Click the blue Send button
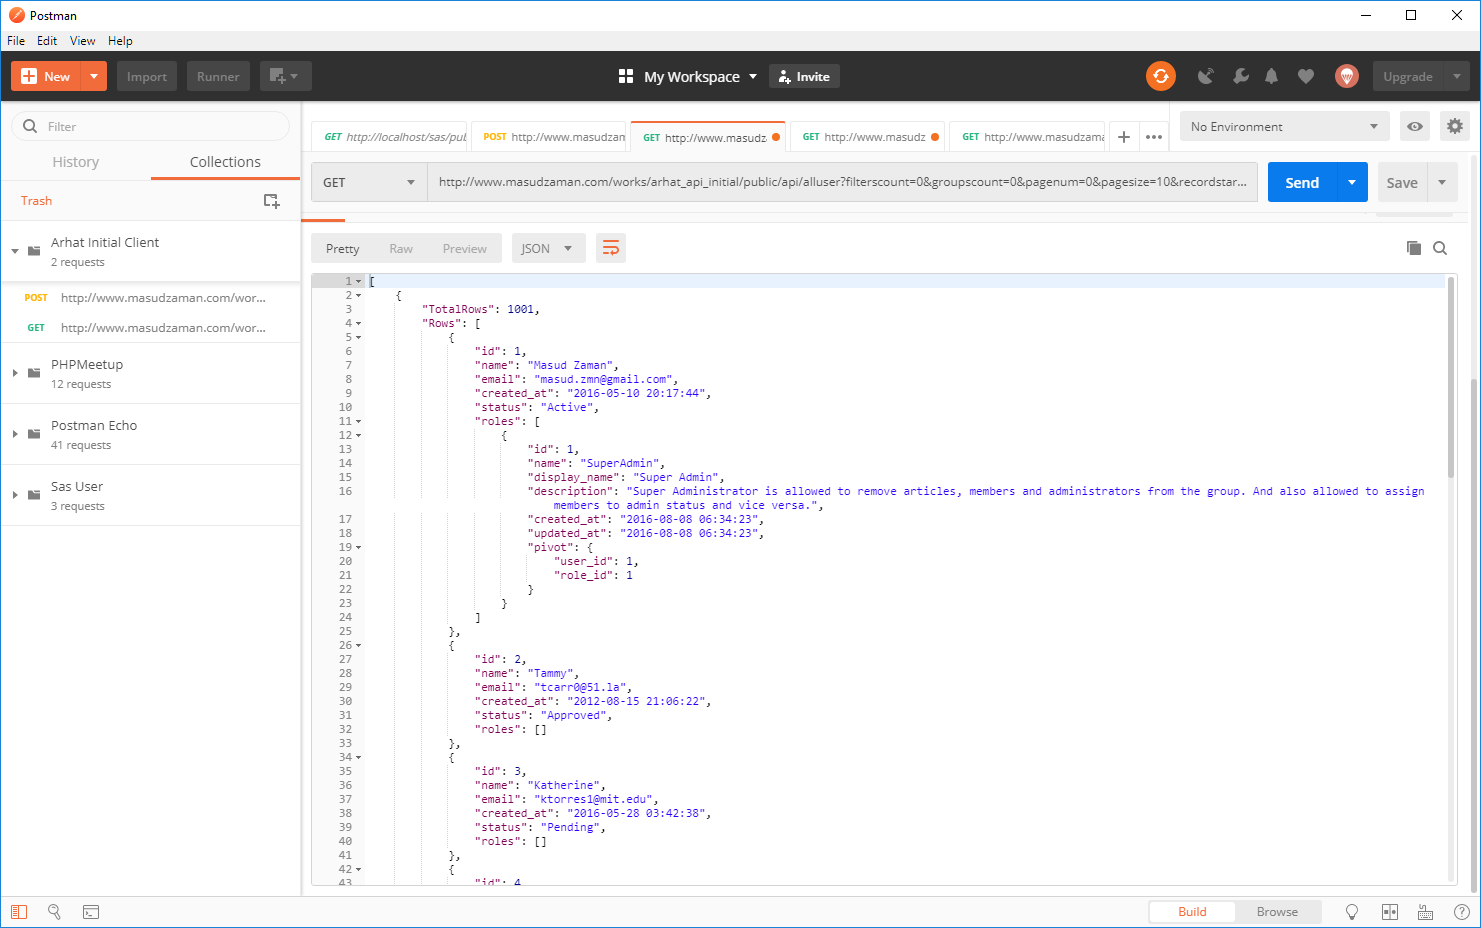 (x=1301, y=183)
